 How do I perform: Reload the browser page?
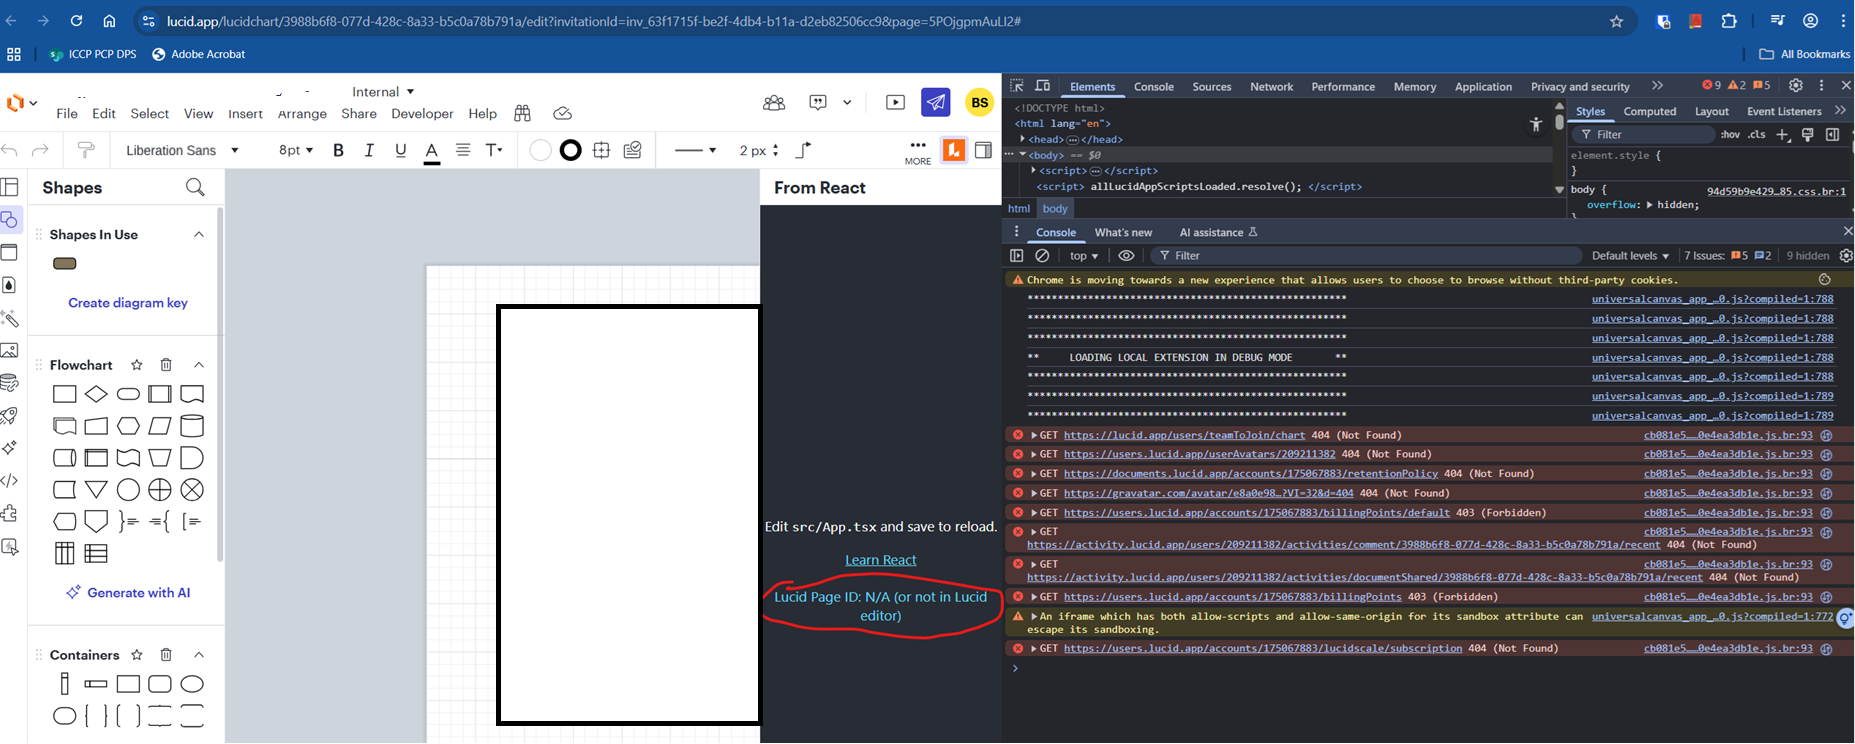tap(76, 21)
